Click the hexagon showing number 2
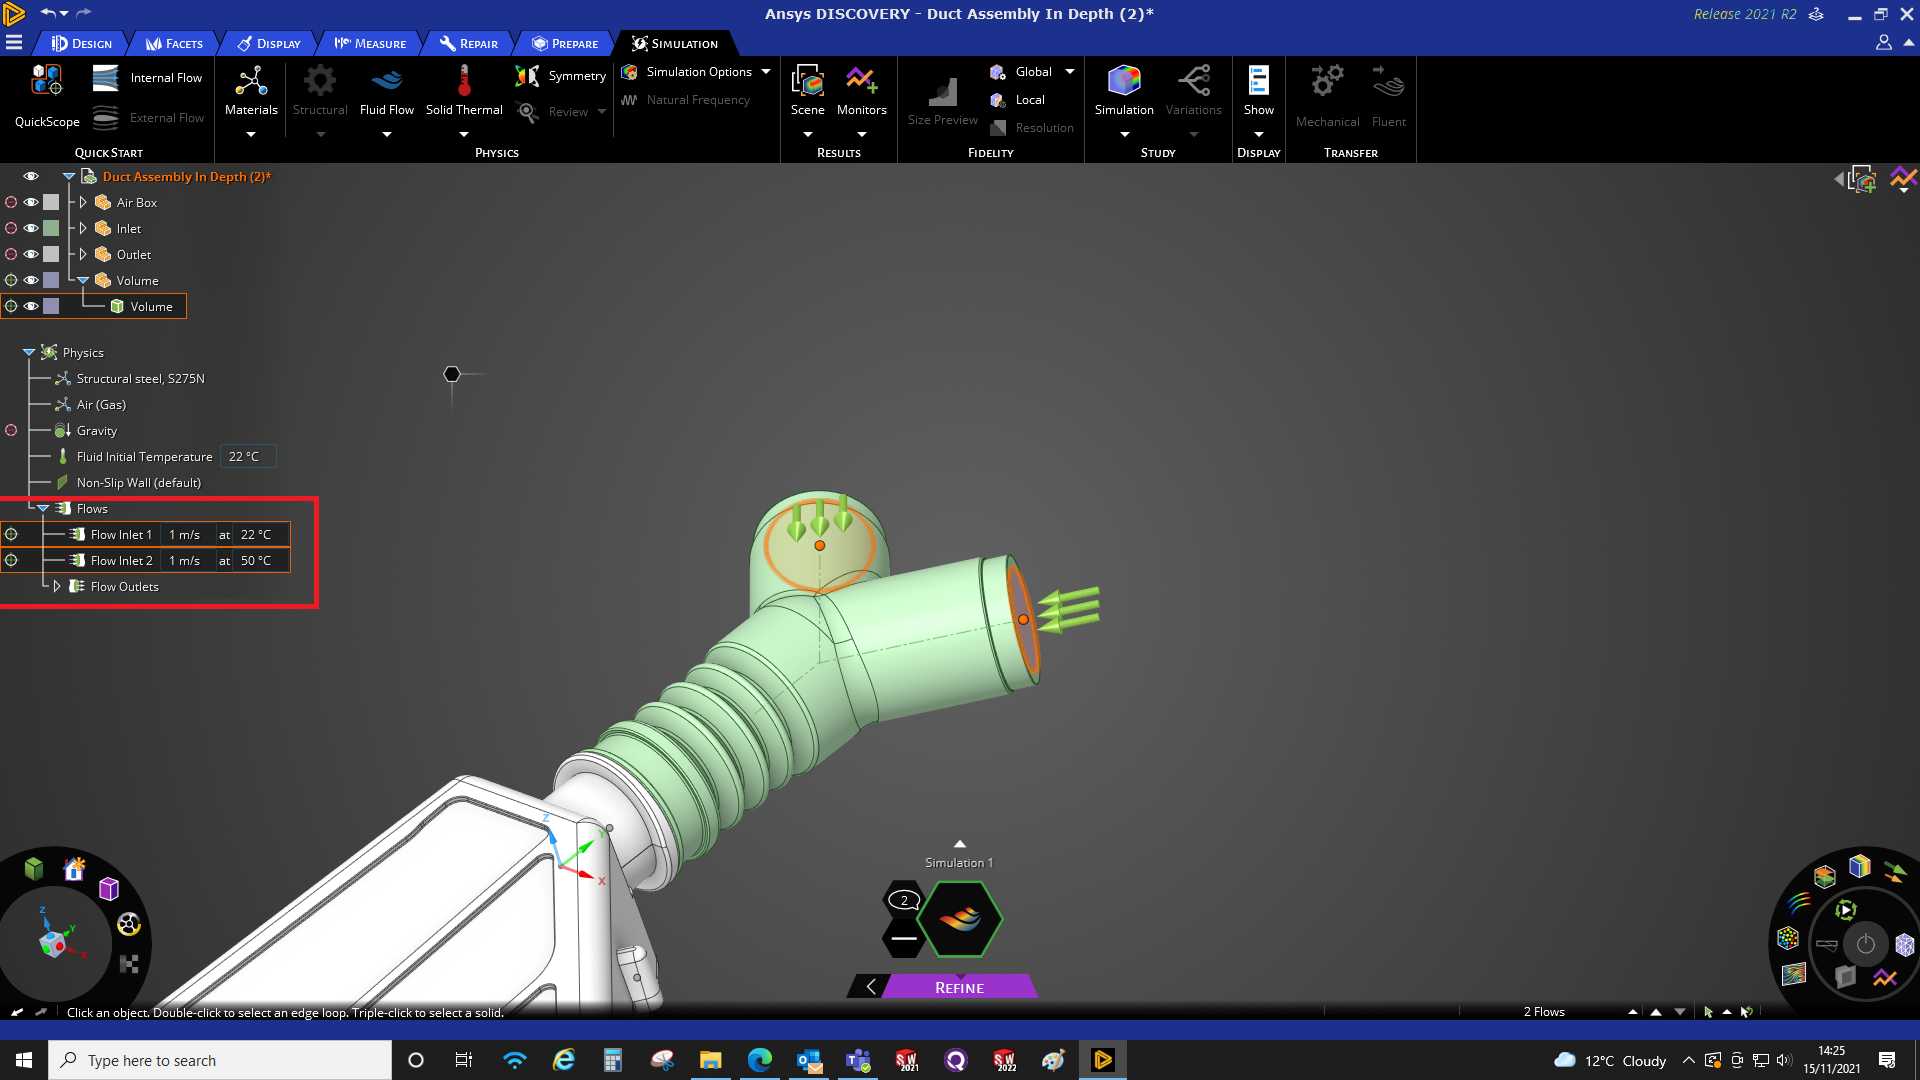This screenshot has height=1080, width=1920. coord(904,900)
